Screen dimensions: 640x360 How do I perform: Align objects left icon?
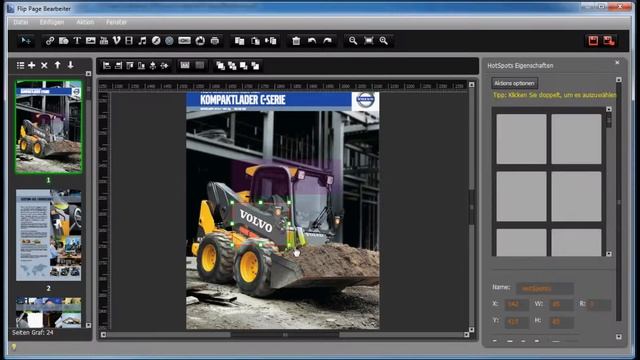click(107, 65)
